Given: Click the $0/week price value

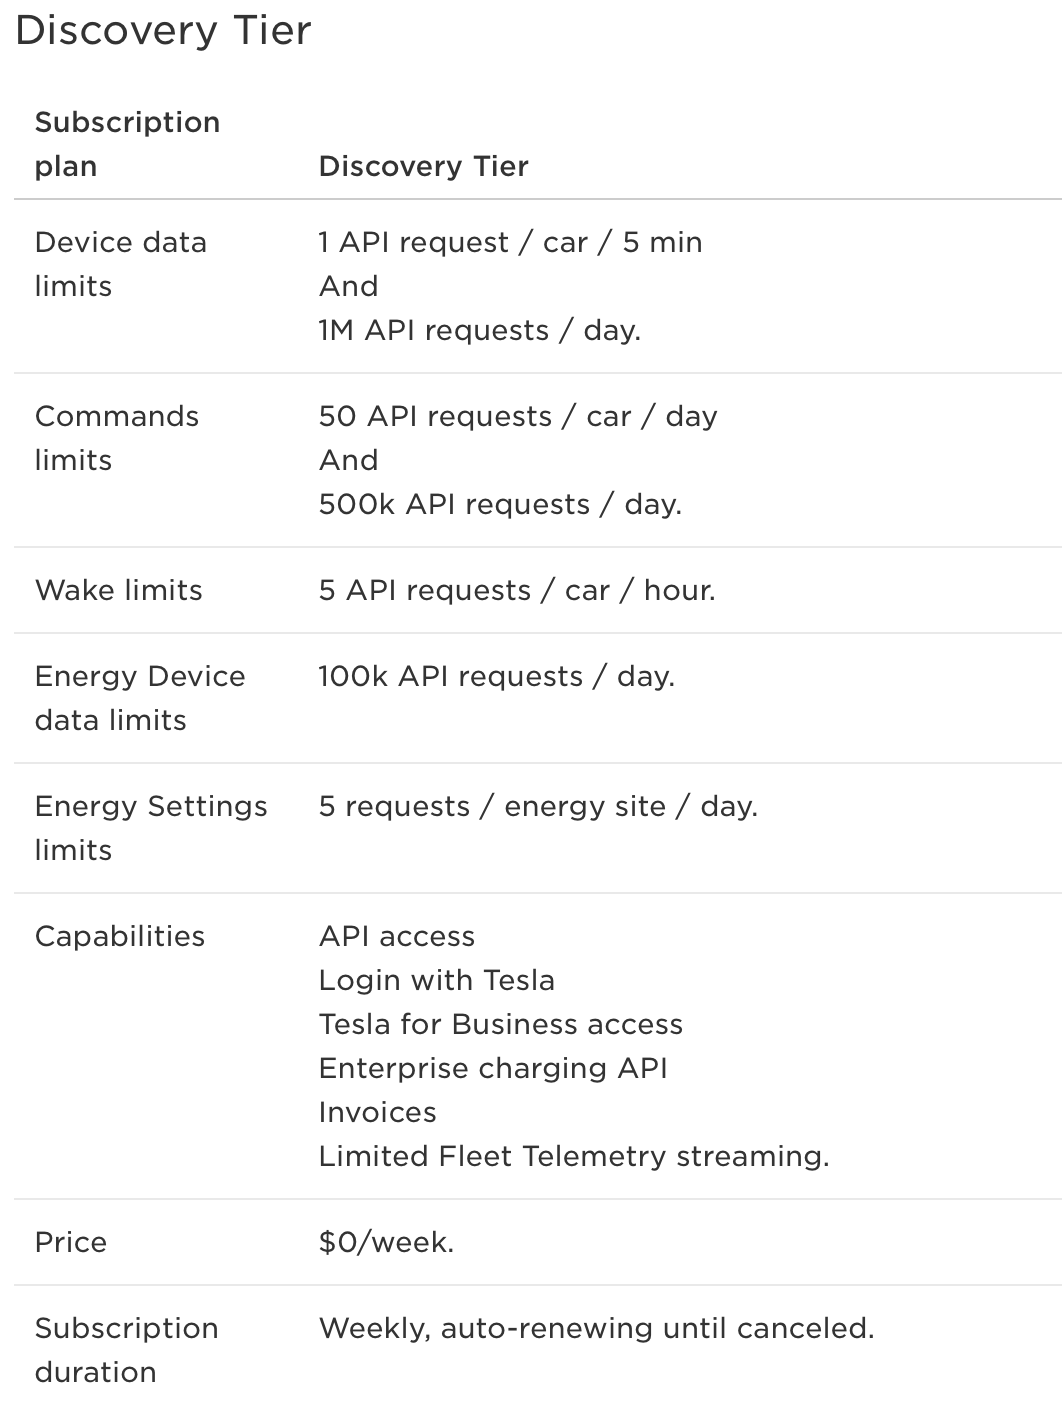Looking at the screenshot, I should coord(386,1242).
